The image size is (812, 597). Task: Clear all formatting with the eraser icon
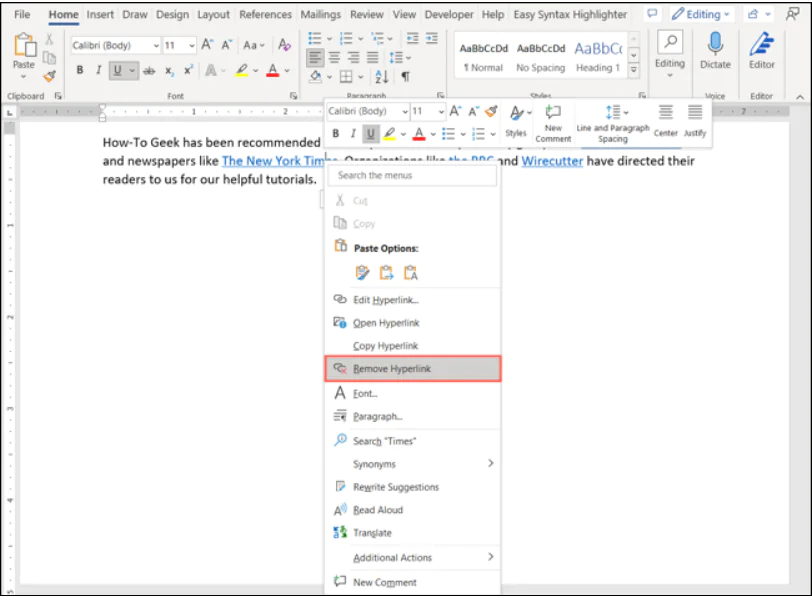(283, 45)
